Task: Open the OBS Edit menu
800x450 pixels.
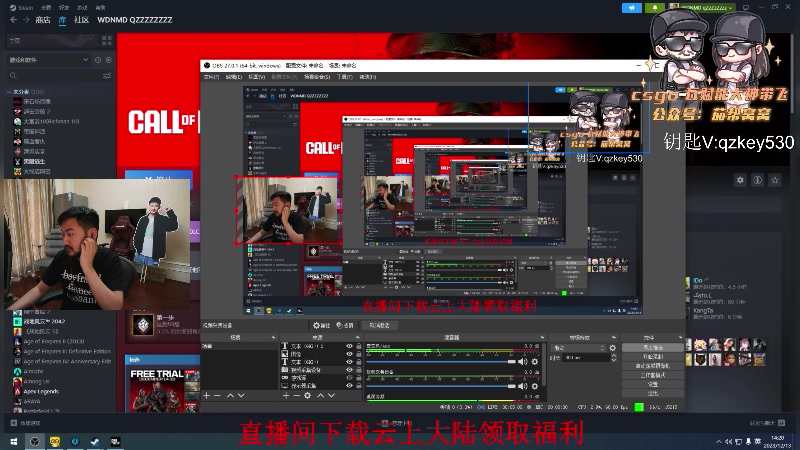Action: 234,77
